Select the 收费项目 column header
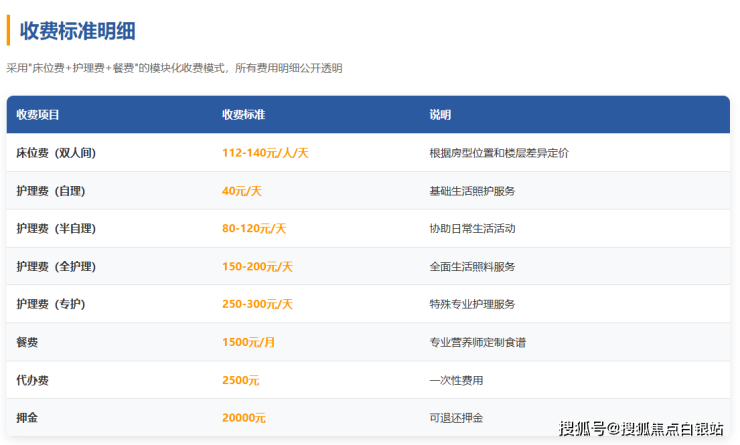 click(x=37, y=115)
